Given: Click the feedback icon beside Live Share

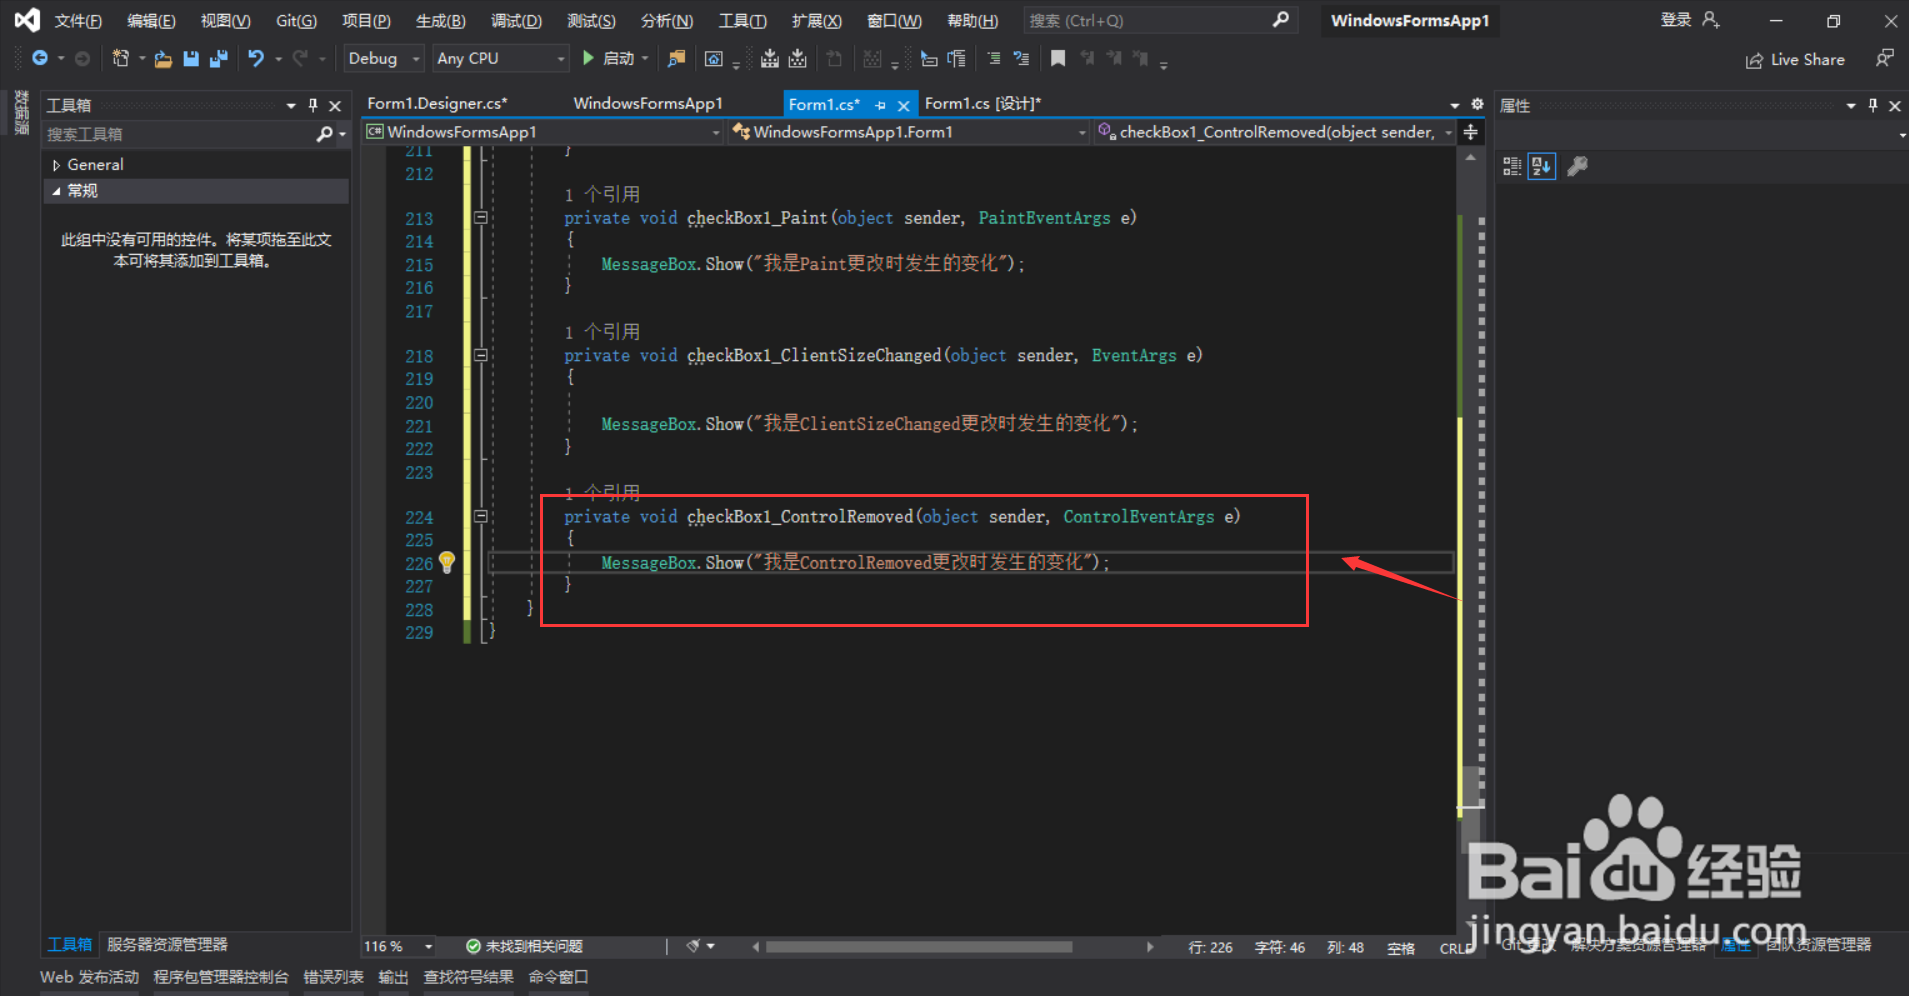Looking at the screenshot, I should [x=1884, y=59].
